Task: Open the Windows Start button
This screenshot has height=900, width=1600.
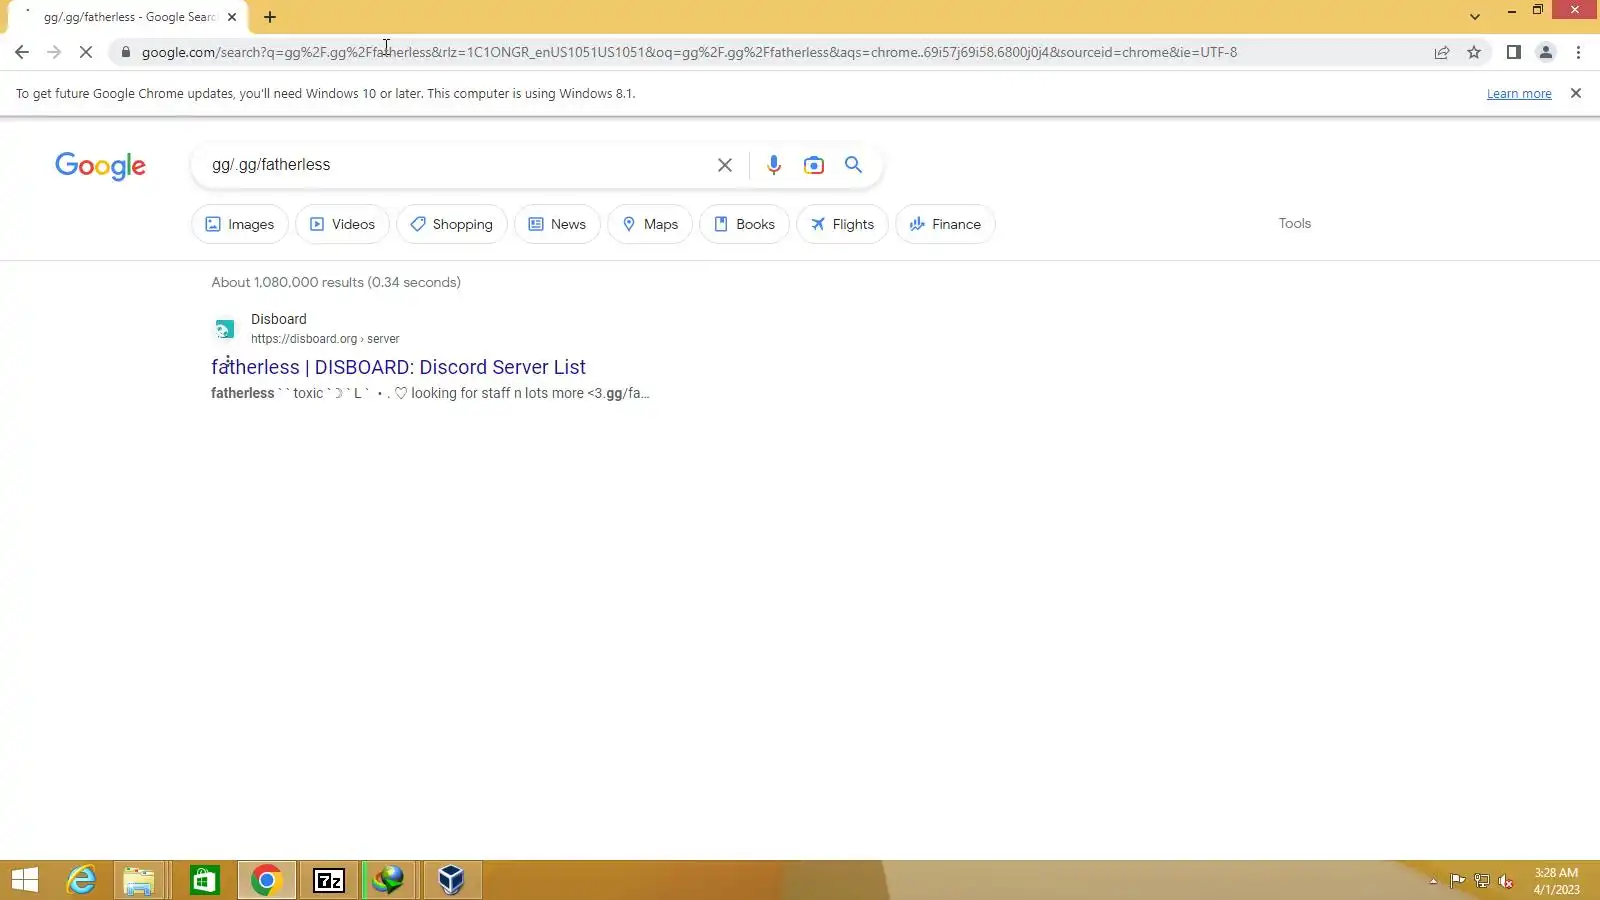Action: (x=25, y=880)
